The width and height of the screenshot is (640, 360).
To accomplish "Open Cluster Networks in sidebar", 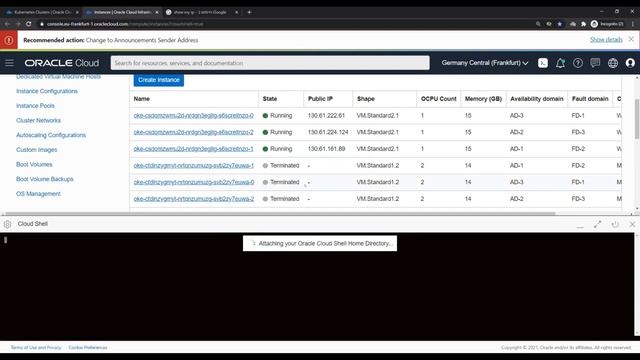I will pos(38,120).
